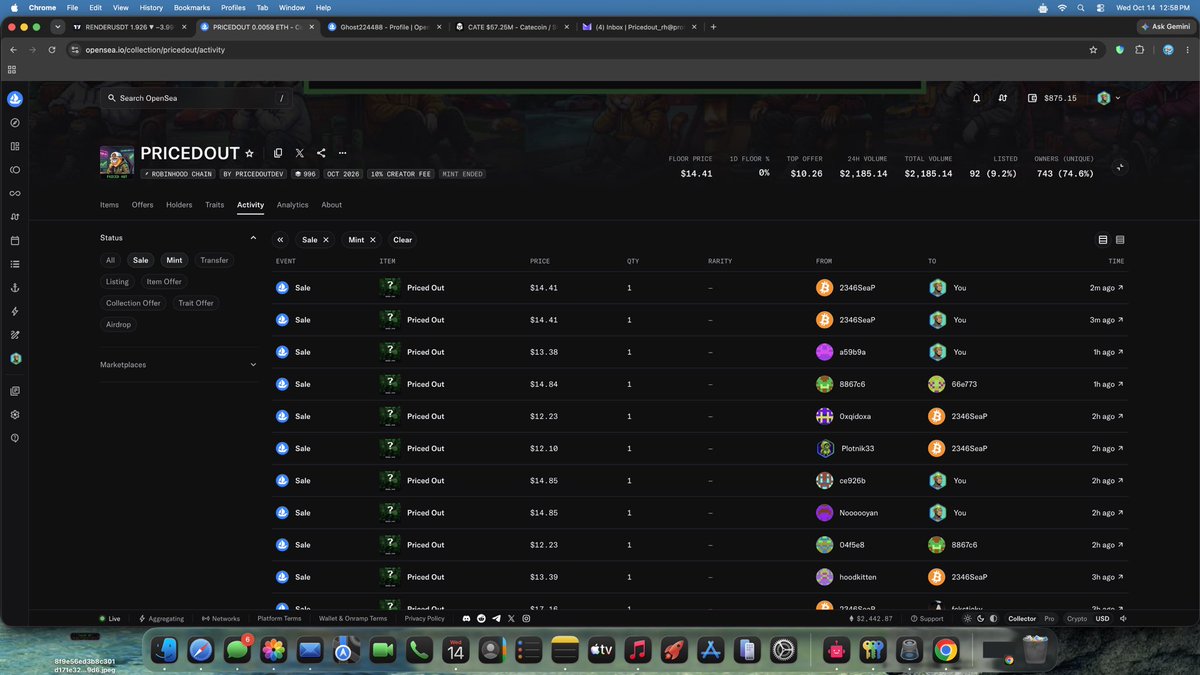The width and height of the screenshot is (1200, 675).
Task: Open the Chrome tab search dropdown arrow
Action: (56, 27)
